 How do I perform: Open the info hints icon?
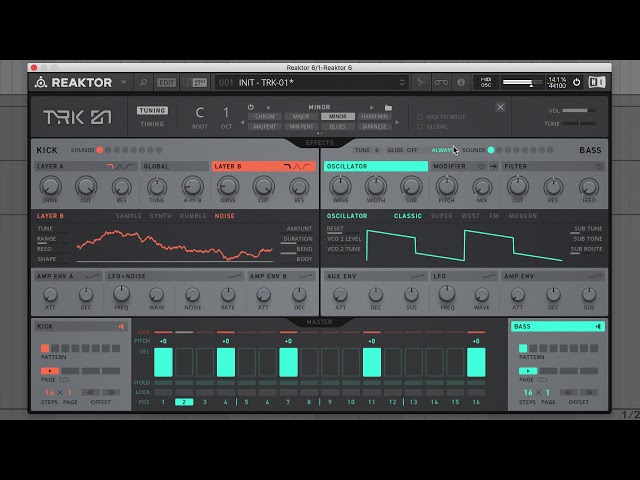(x=461, y=82)
